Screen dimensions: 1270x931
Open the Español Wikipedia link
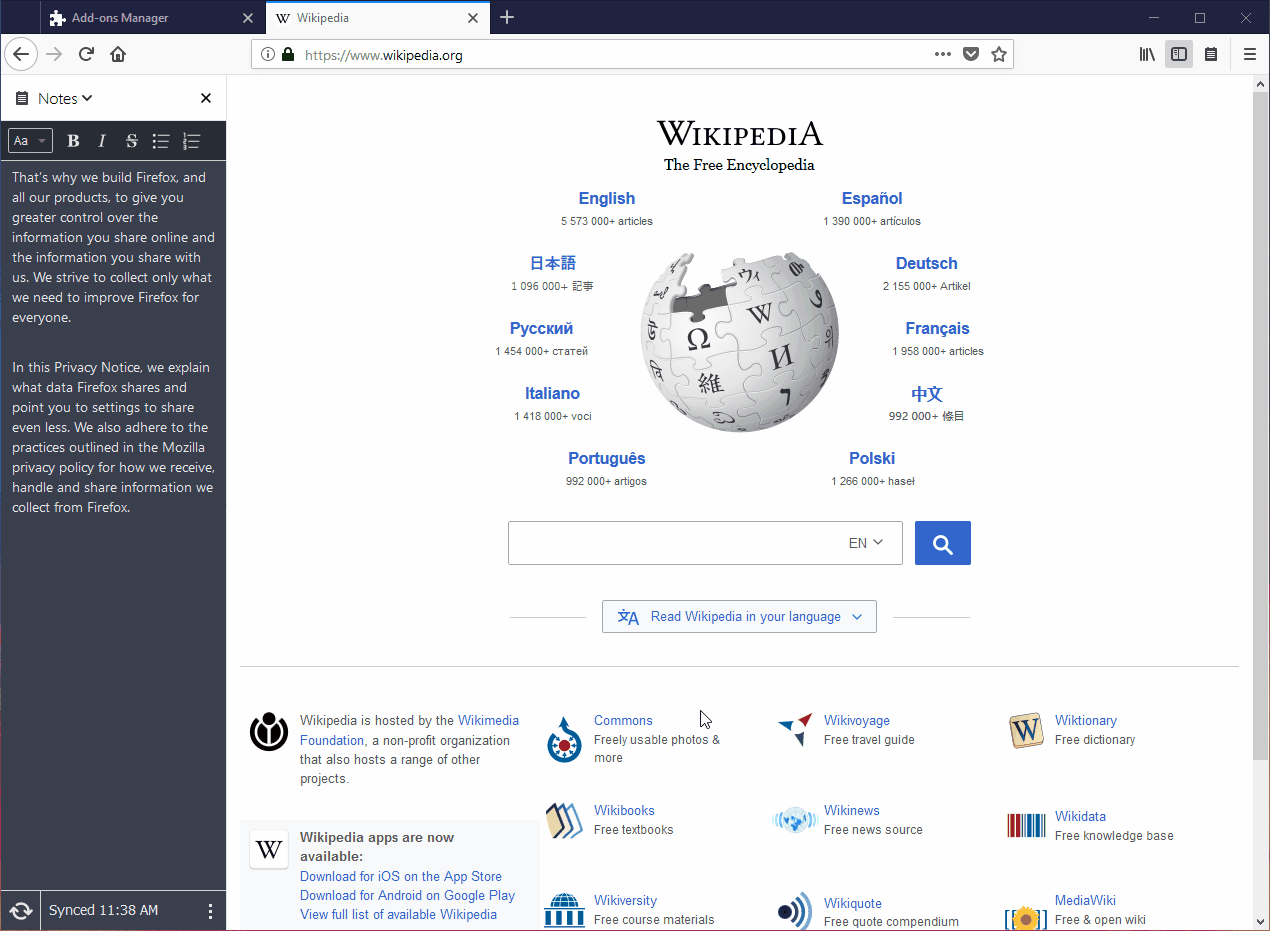872,199
